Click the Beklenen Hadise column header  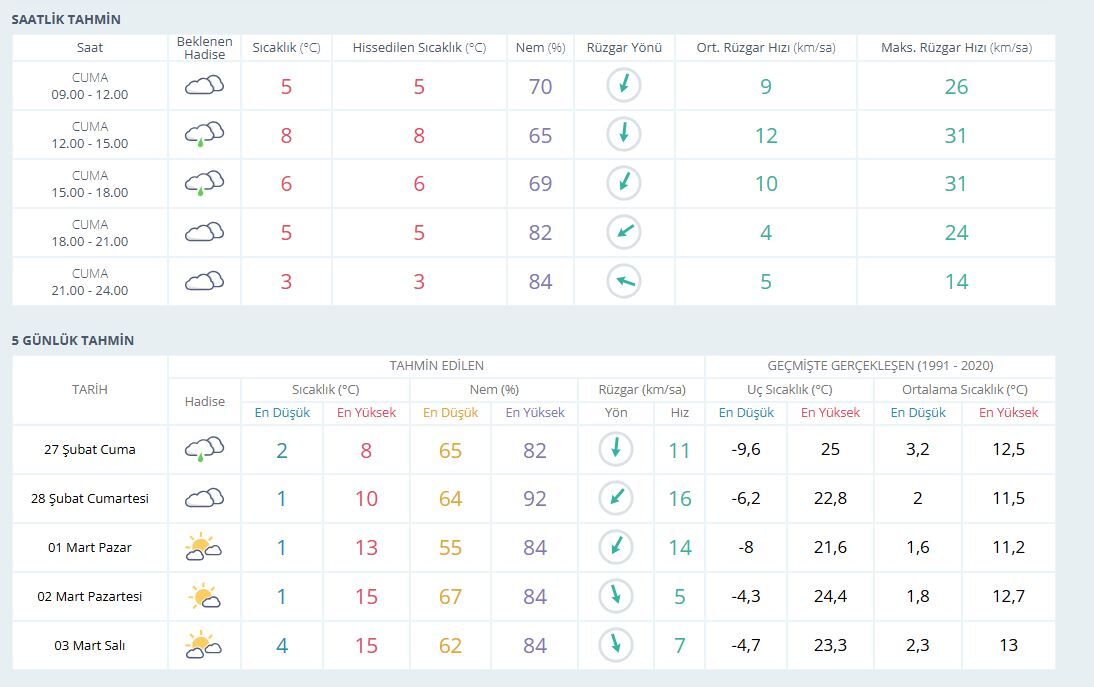tap(204, 47)
